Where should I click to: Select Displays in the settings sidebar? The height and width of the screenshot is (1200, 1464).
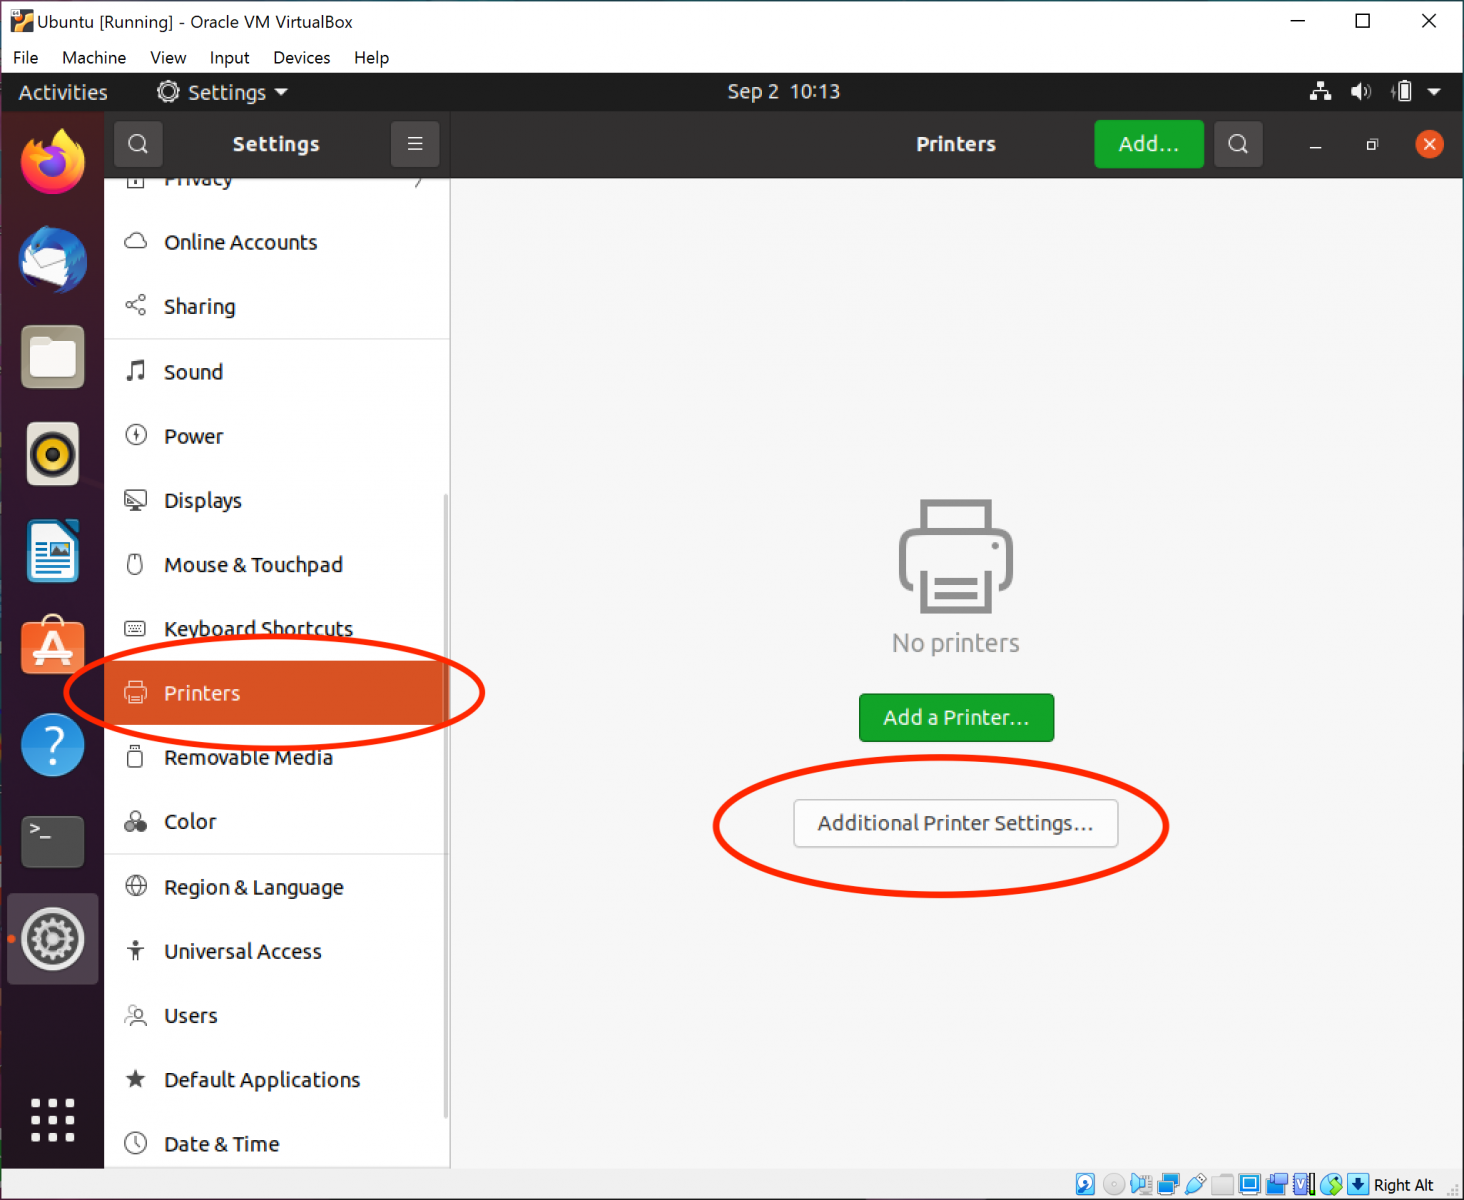point(203,501)
